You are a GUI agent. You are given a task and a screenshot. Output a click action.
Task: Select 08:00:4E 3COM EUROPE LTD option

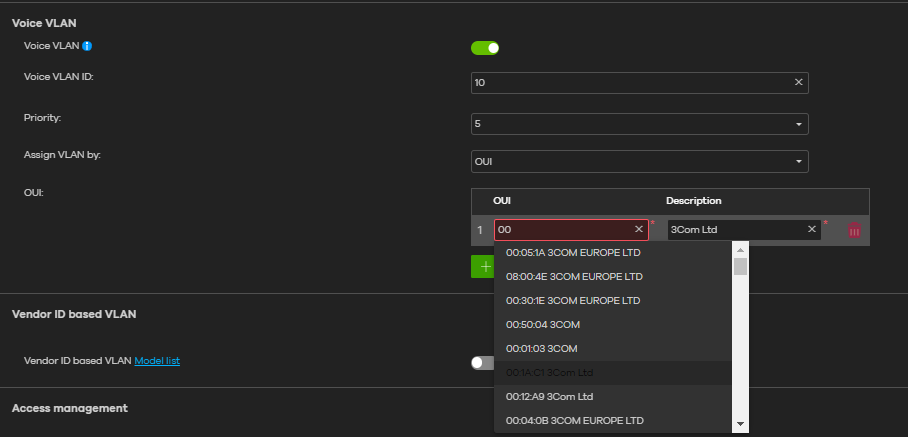tap(574, 276)
